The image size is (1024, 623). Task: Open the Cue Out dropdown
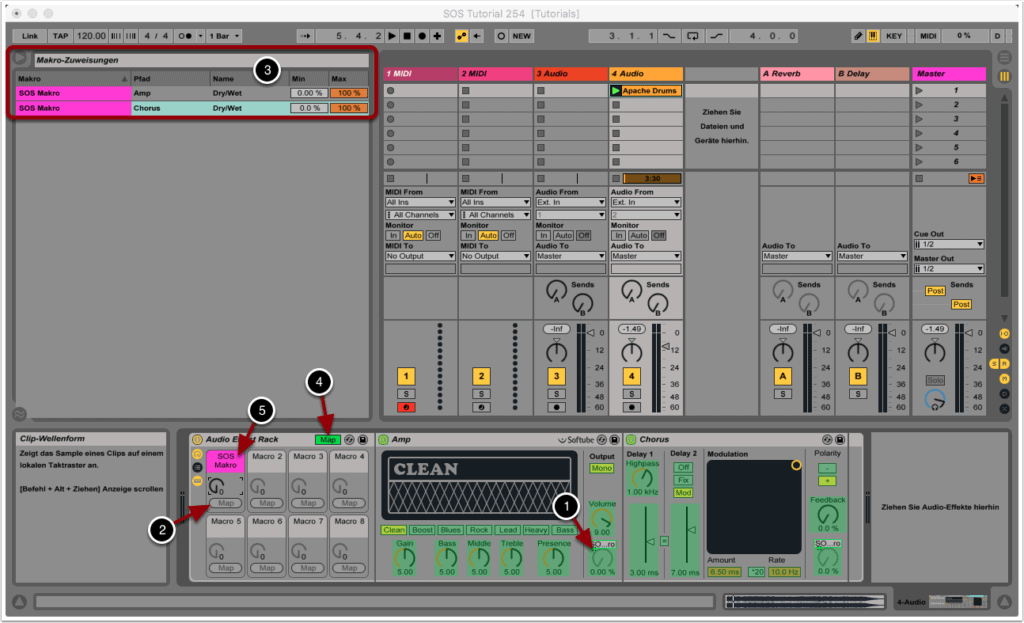948,244
